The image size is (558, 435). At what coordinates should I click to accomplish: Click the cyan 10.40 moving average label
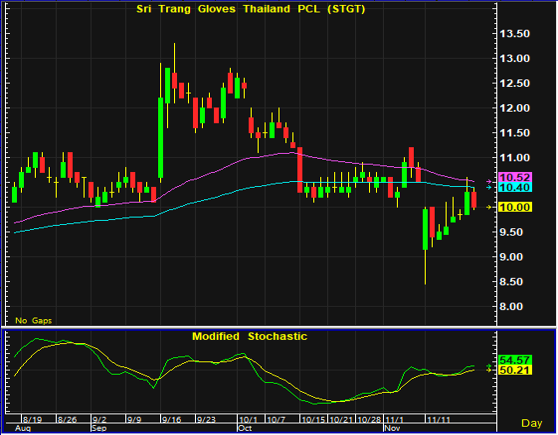click(x=515, y=187)
